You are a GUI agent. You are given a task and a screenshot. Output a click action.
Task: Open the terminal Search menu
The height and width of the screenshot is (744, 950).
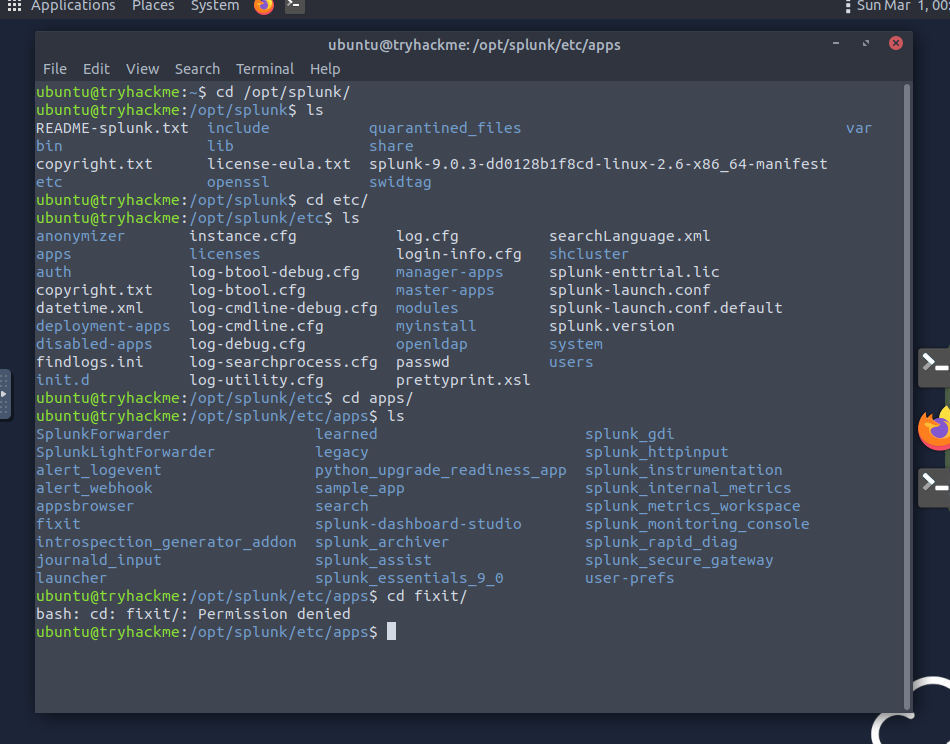click(x=197, y=69)
